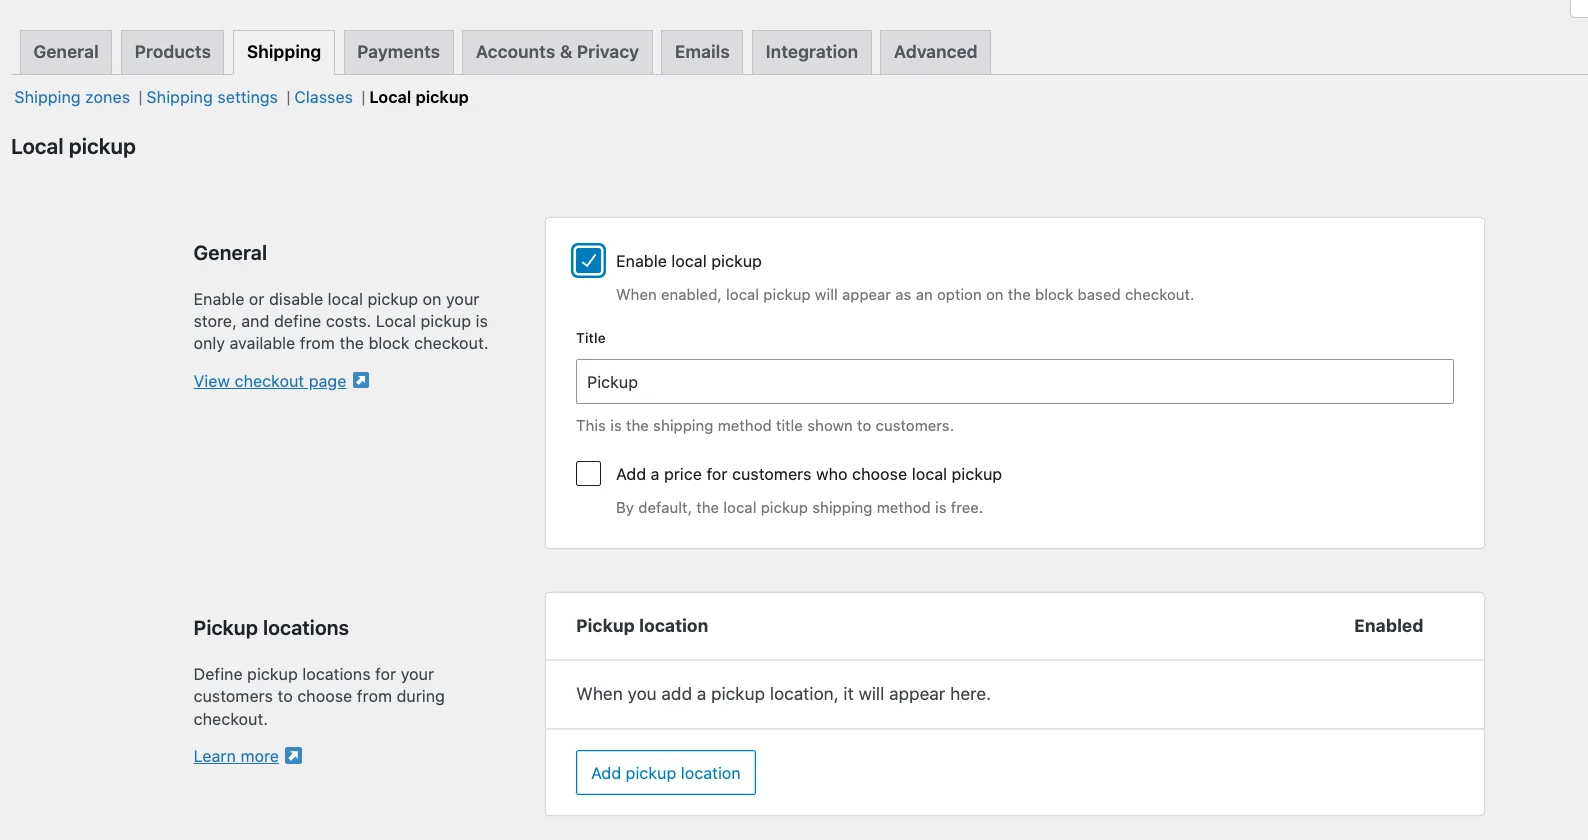The image size is (1588, 840).
Task: Click external link icon beside View checkout page
Action: click(361, 380)
